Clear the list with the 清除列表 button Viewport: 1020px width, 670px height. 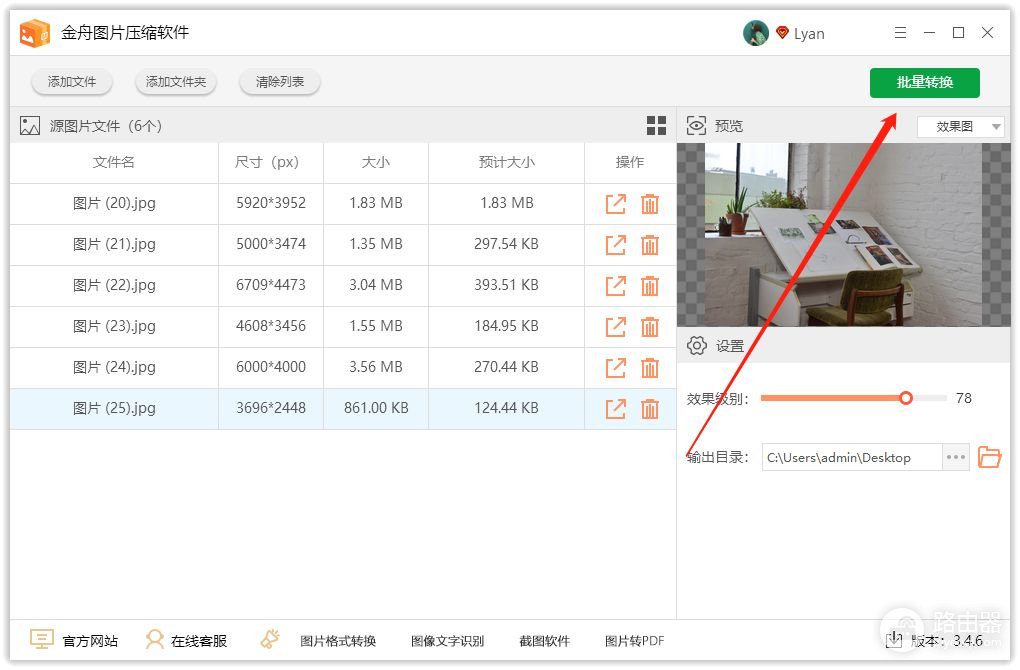(280, 82)
